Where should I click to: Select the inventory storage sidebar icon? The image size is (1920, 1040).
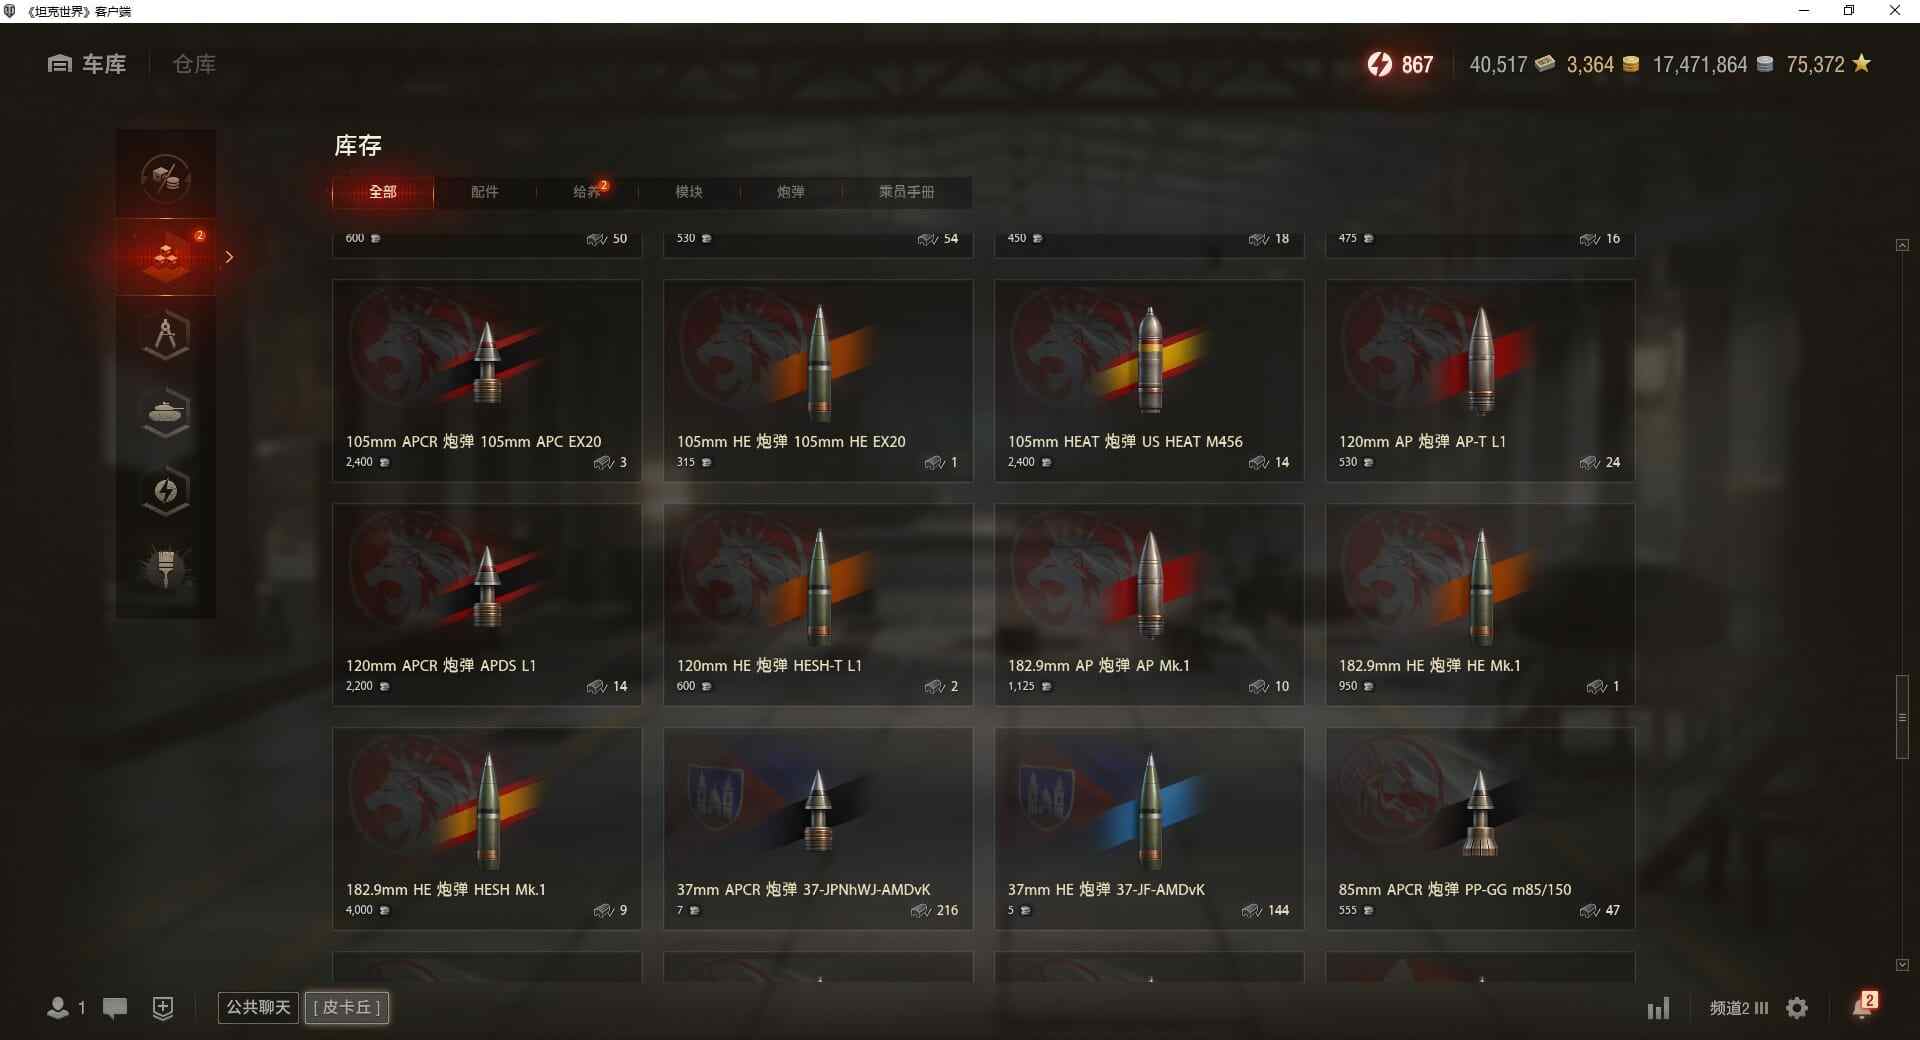click(x=166, y=257)
